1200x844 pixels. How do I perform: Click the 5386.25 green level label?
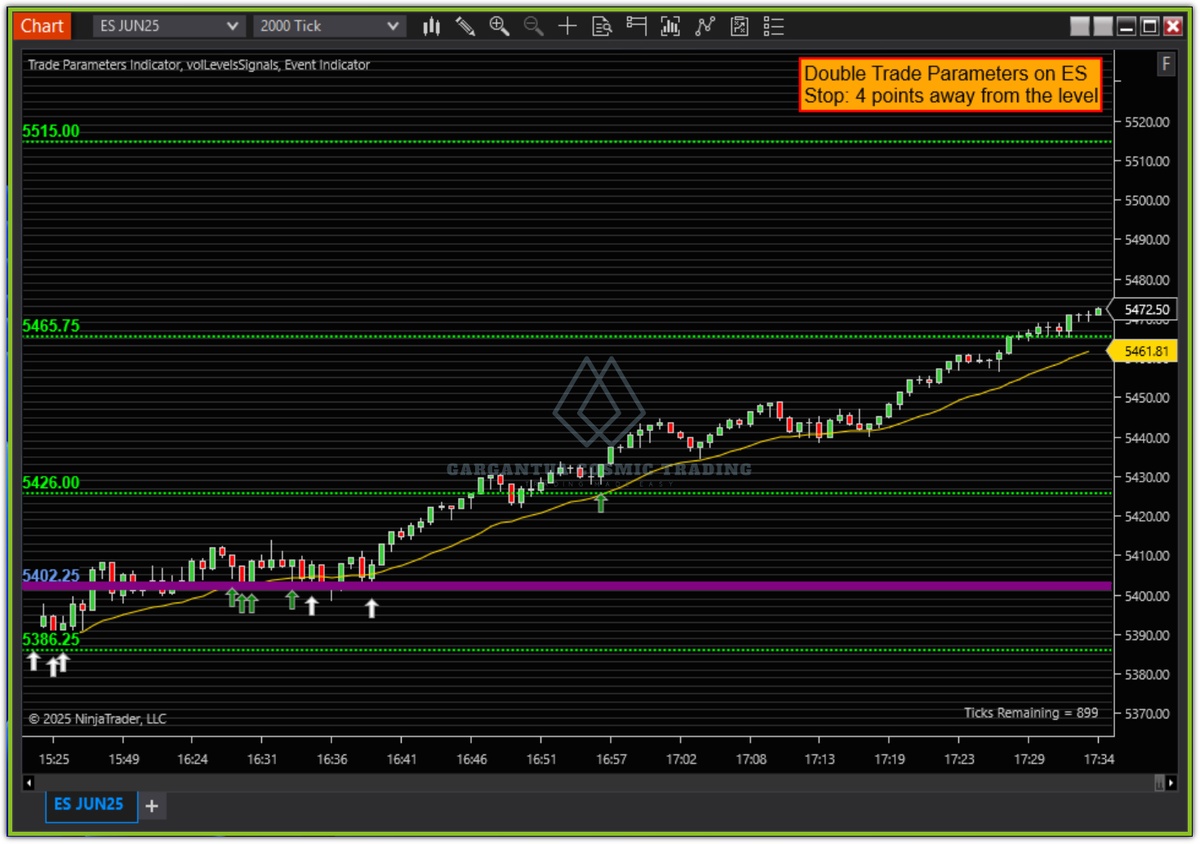click(x=51, y=640)
